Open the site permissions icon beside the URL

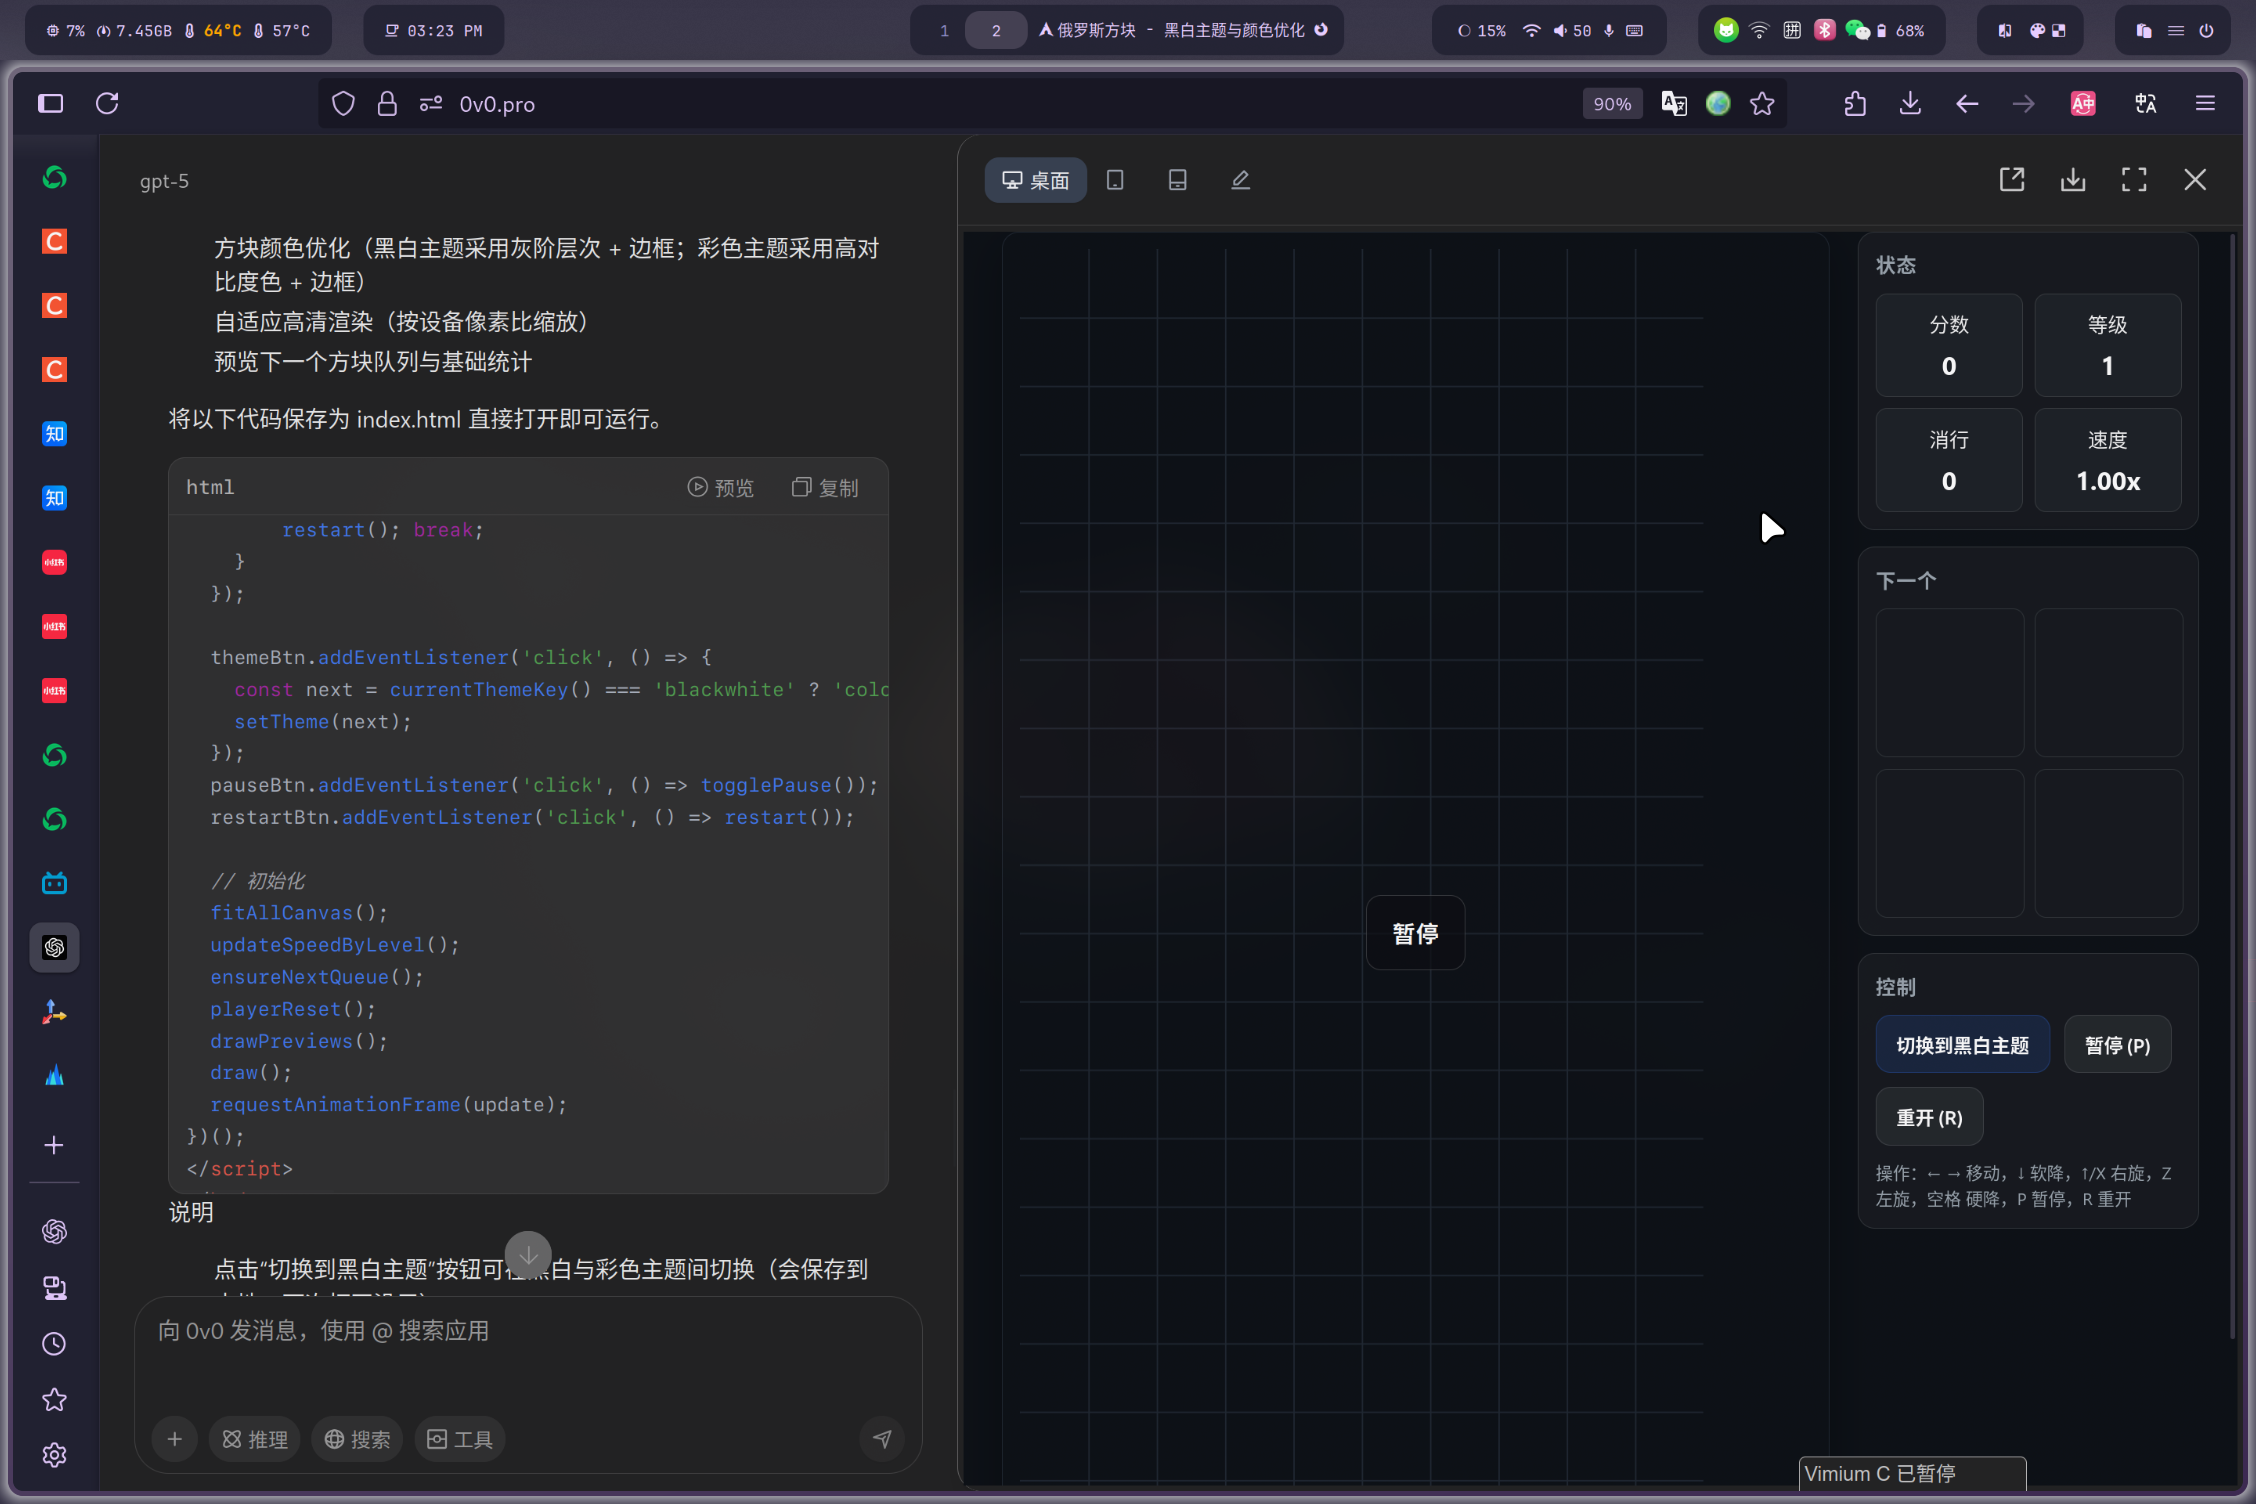[x=431, y=104]
